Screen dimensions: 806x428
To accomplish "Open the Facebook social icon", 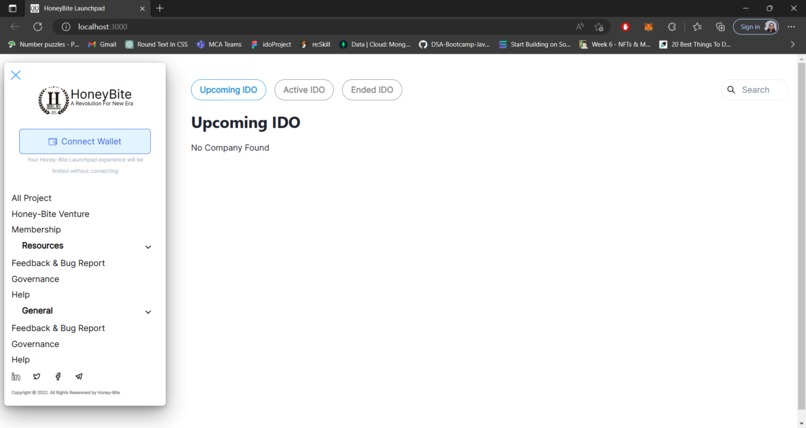I will point(58,377).
